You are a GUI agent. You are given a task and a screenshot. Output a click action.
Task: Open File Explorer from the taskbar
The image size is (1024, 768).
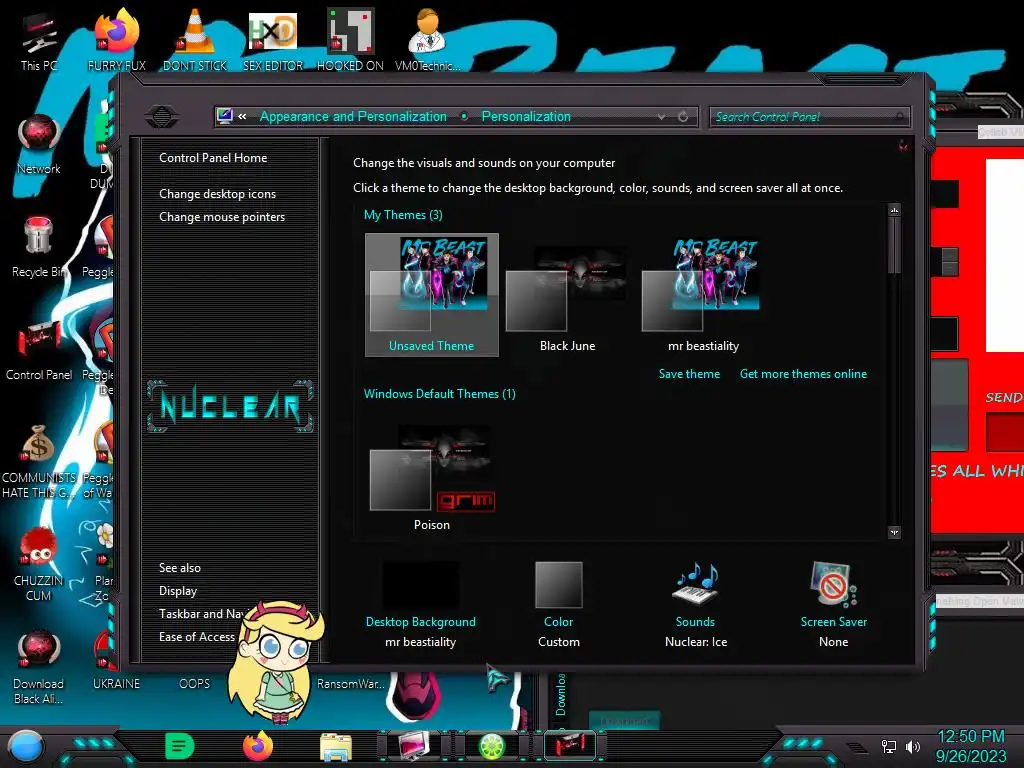tap(336, 746)
